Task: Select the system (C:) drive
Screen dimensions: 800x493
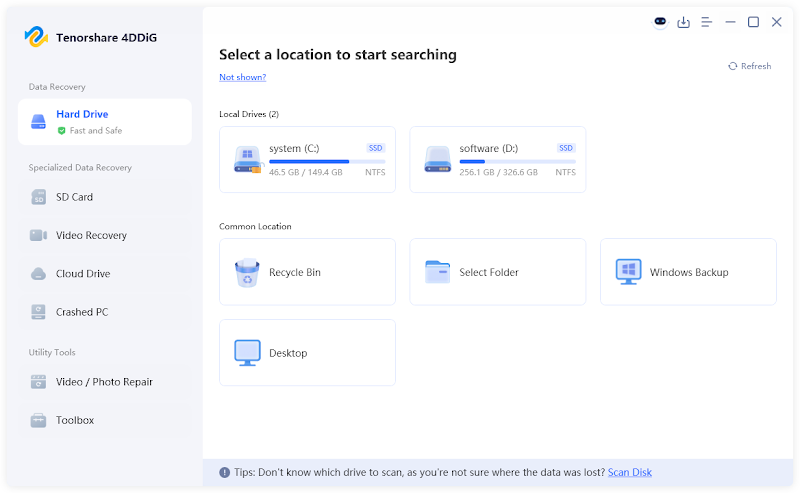Action: (307, 159)
